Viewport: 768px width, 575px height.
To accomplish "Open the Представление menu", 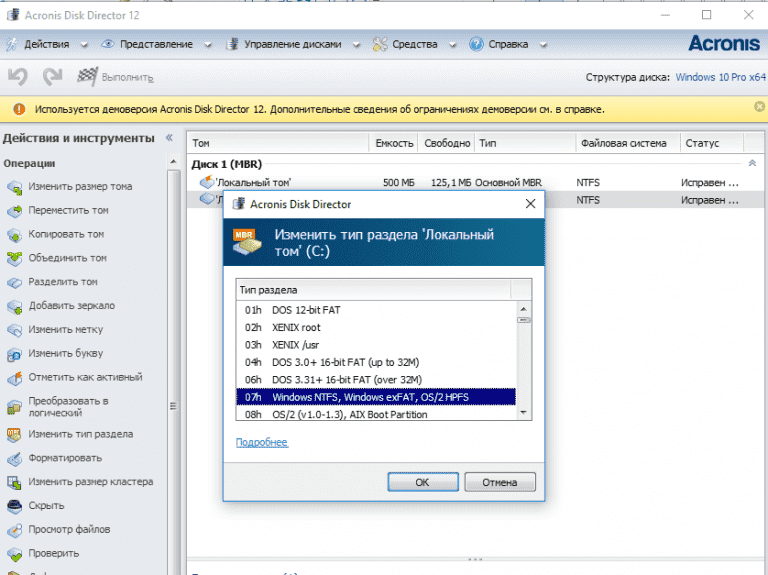I will (x=156, y=44).
